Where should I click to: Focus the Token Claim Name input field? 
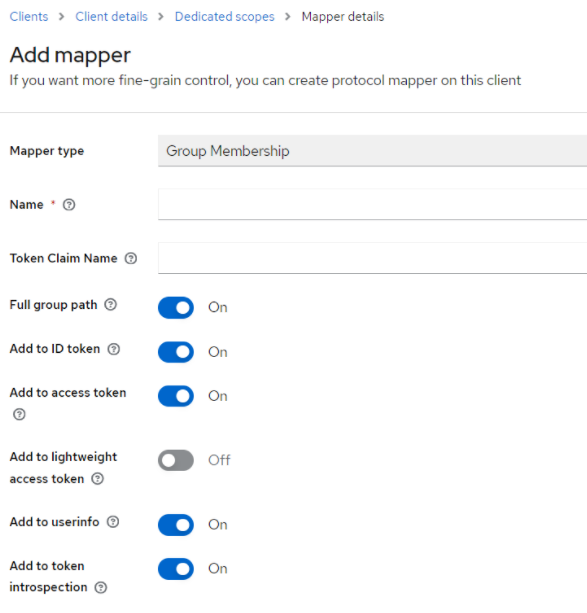(x=372, y=258)
